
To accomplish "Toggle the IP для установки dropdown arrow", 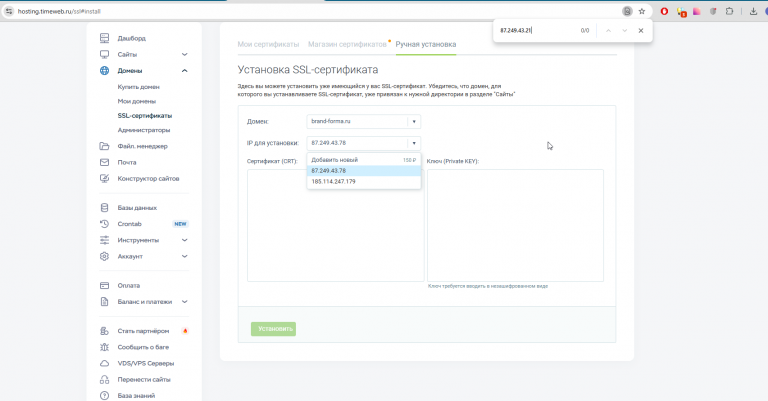I will [x=414, y=143].
